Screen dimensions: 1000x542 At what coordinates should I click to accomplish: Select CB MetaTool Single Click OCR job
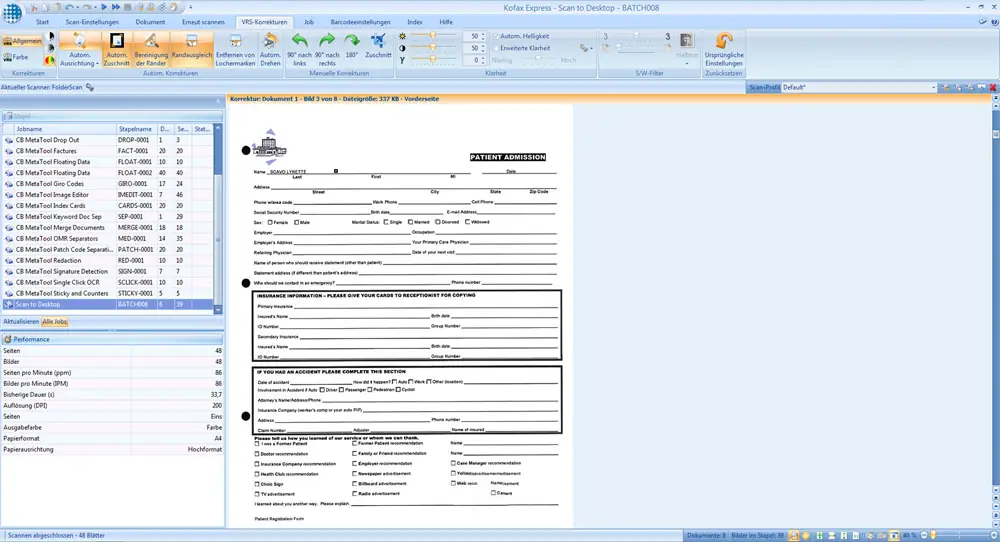click(x=107, y=282)
